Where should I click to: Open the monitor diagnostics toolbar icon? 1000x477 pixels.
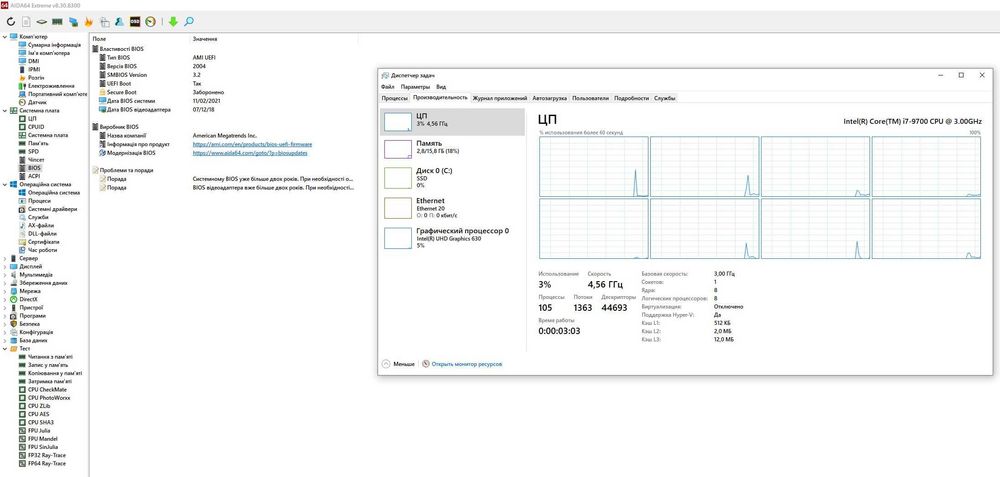click(x=105, y=22)
